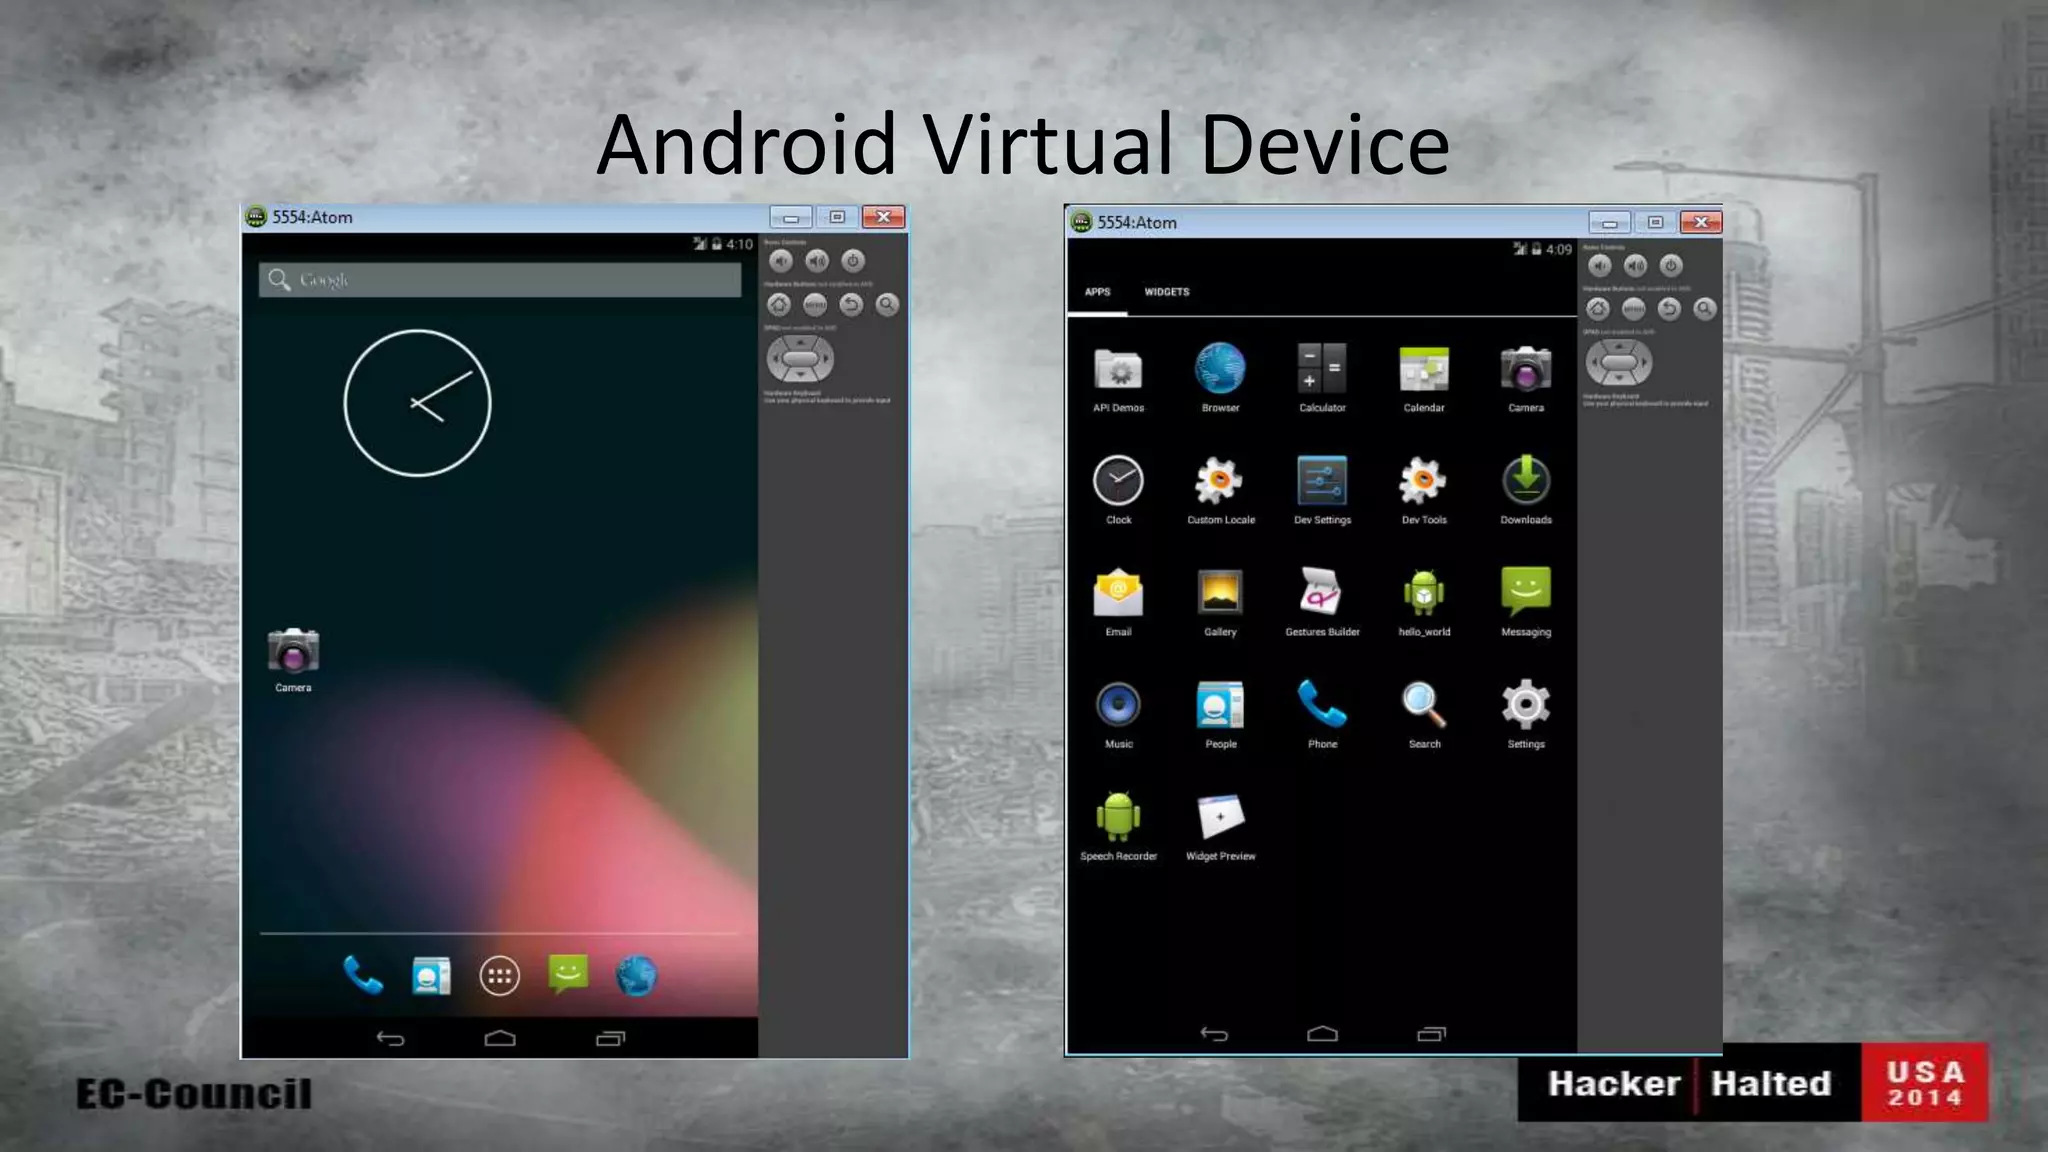2048x1152 pixels.
Task: Open Music app
Action: [1118, 715]
